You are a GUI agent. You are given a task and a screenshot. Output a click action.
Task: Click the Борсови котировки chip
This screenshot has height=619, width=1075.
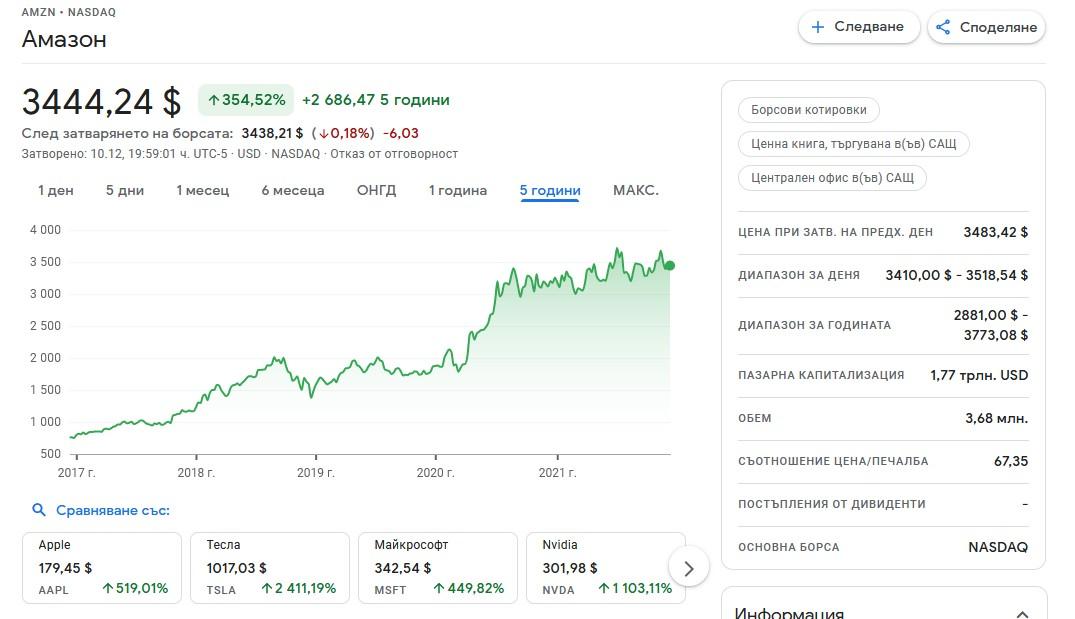coord(809,110)
